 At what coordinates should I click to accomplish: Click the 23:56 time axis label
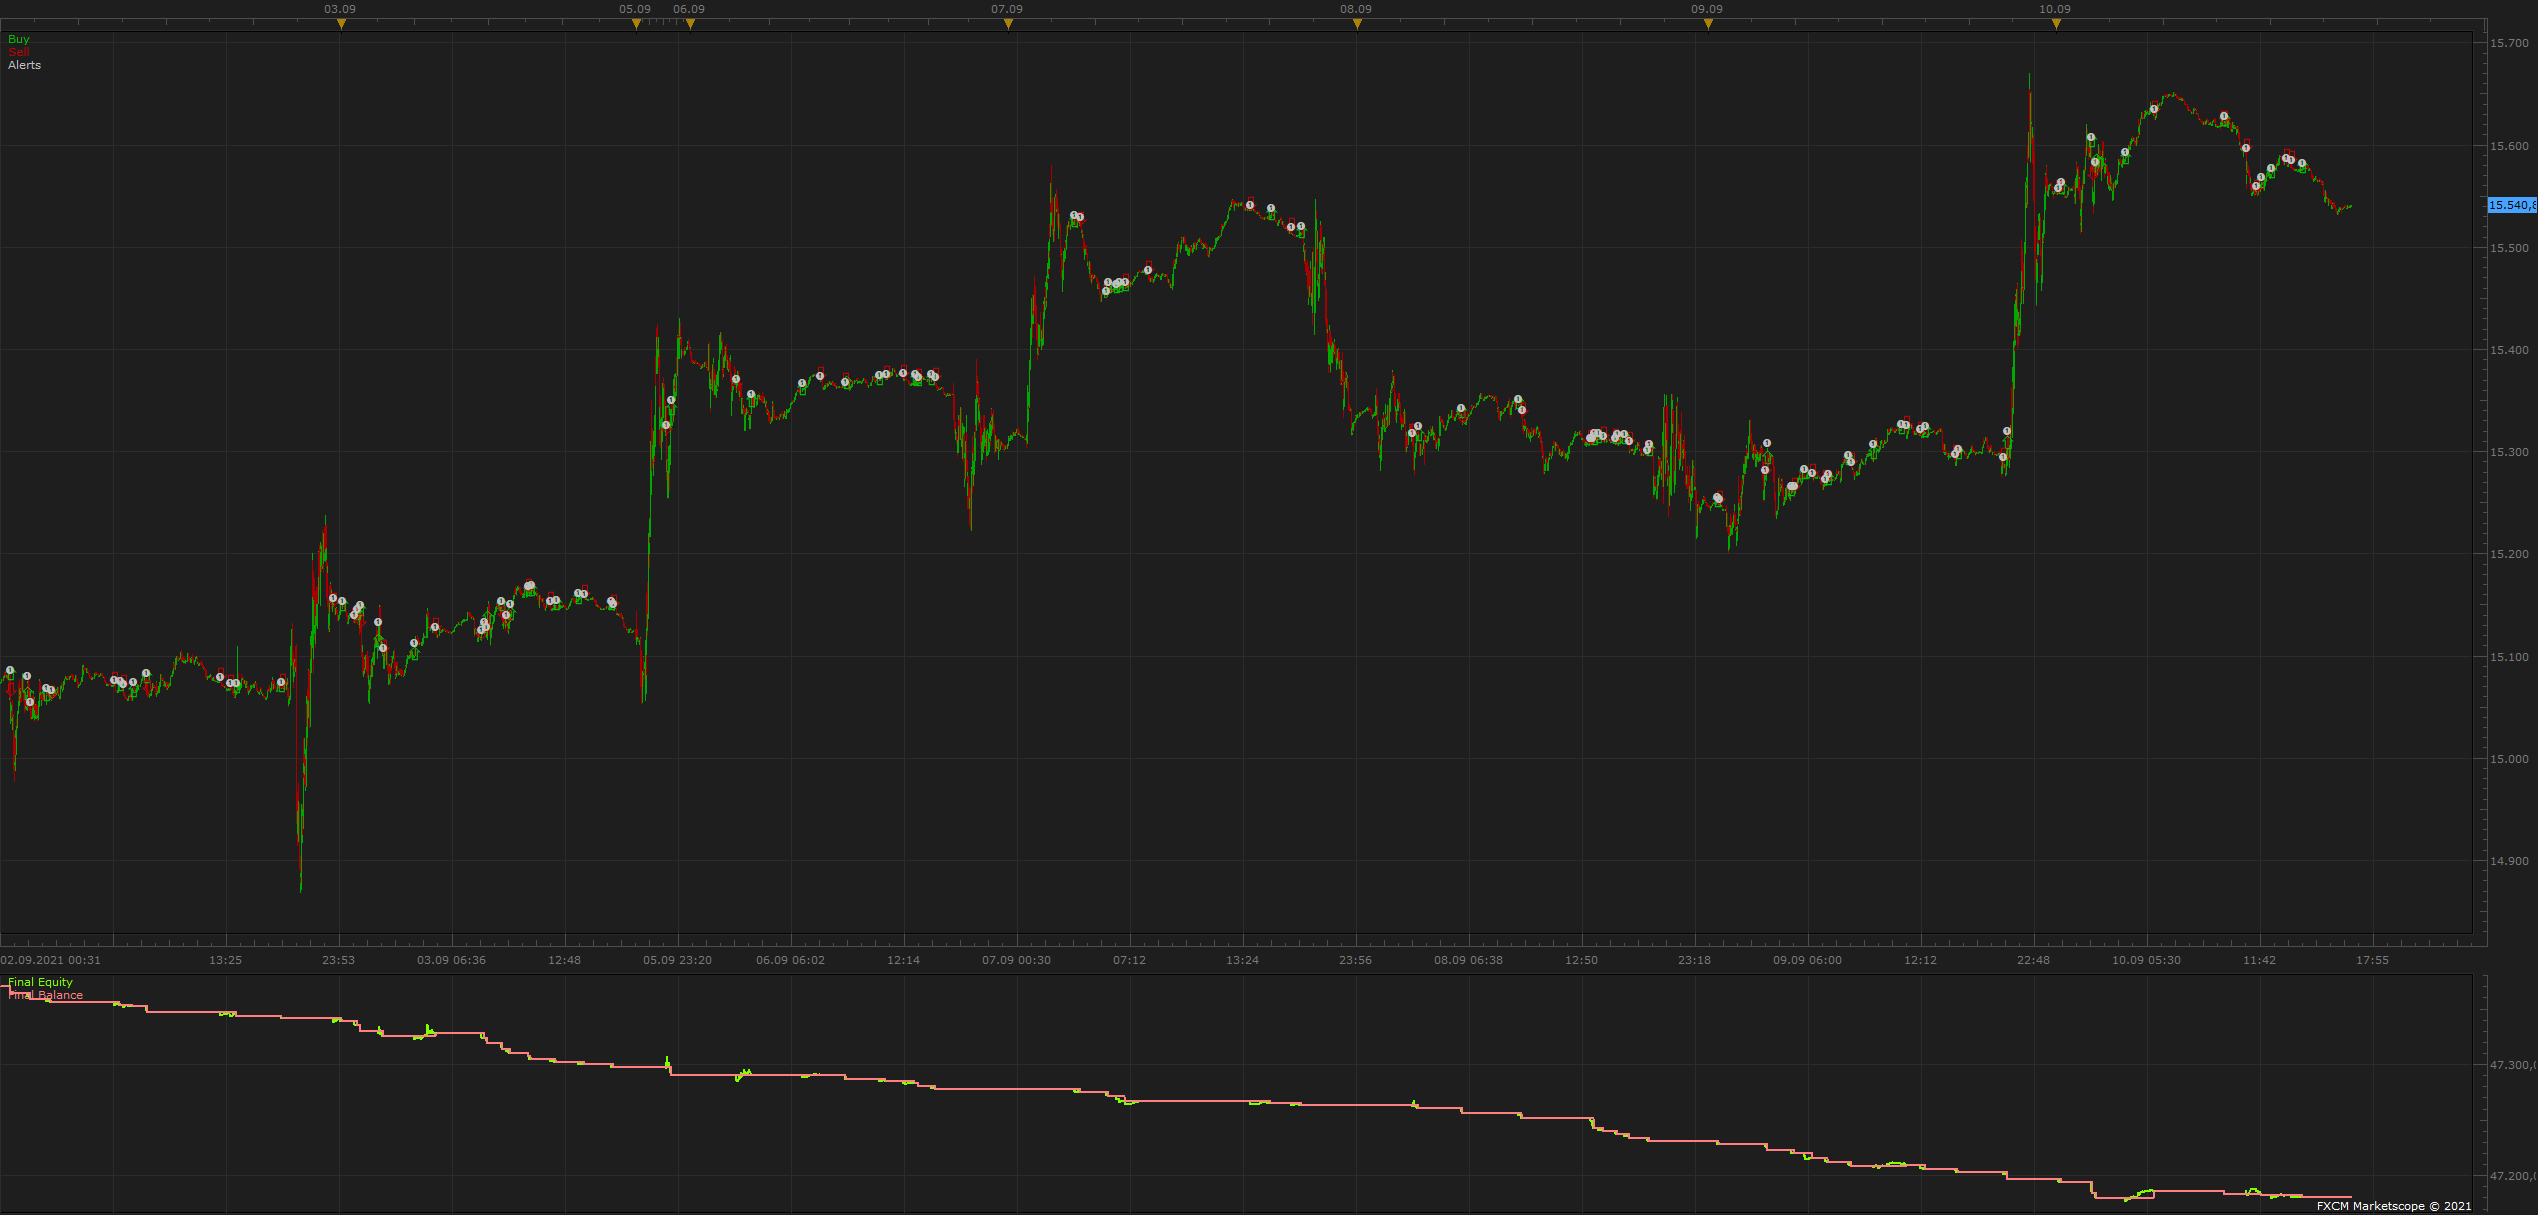point(1356,960)
